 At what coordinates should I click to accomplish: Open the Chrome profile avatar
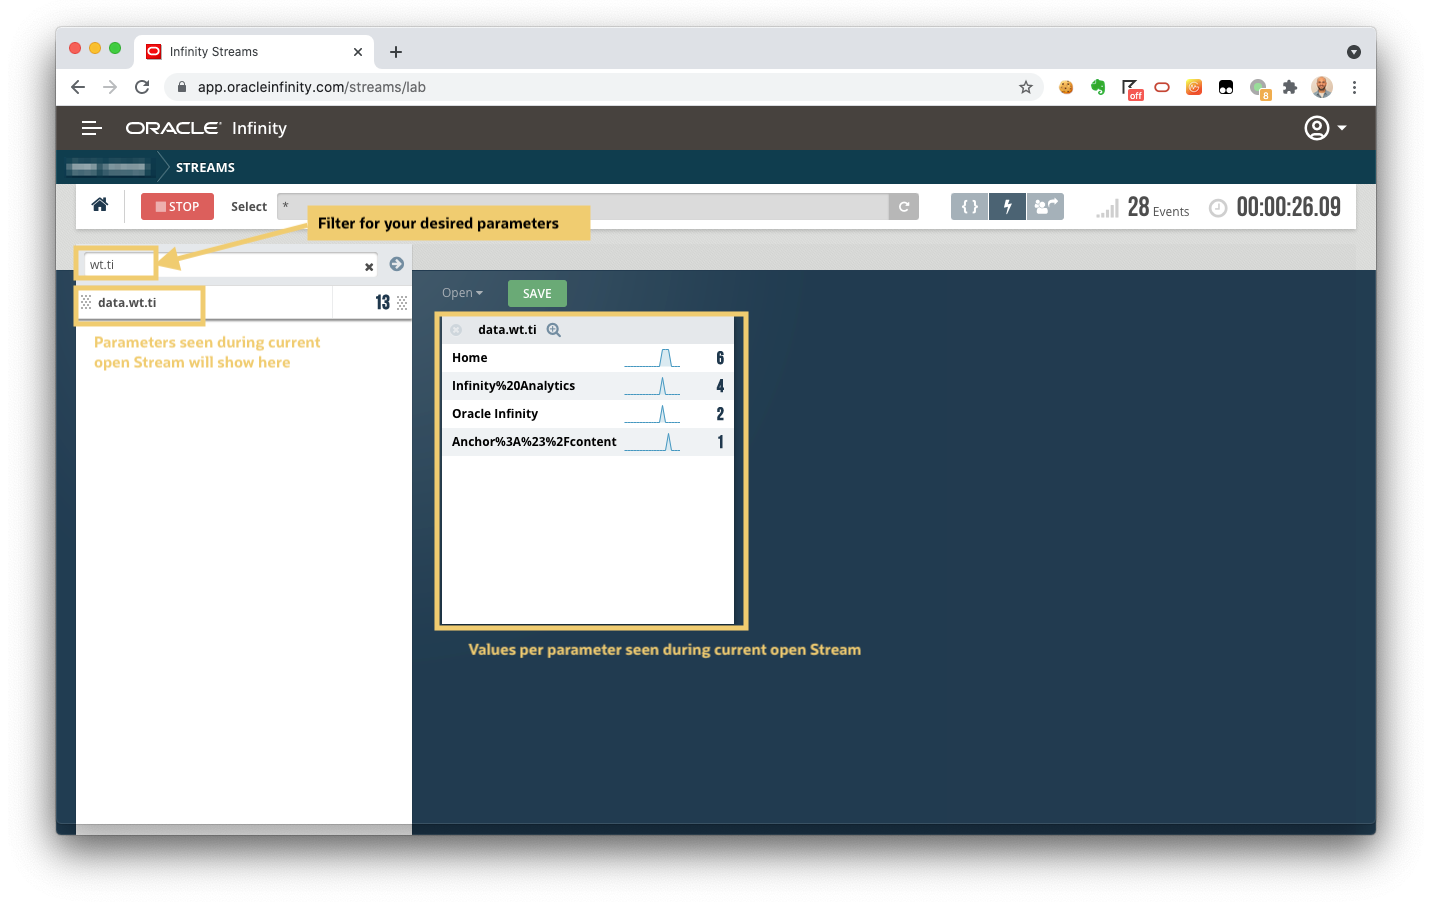pos(1322,87)
